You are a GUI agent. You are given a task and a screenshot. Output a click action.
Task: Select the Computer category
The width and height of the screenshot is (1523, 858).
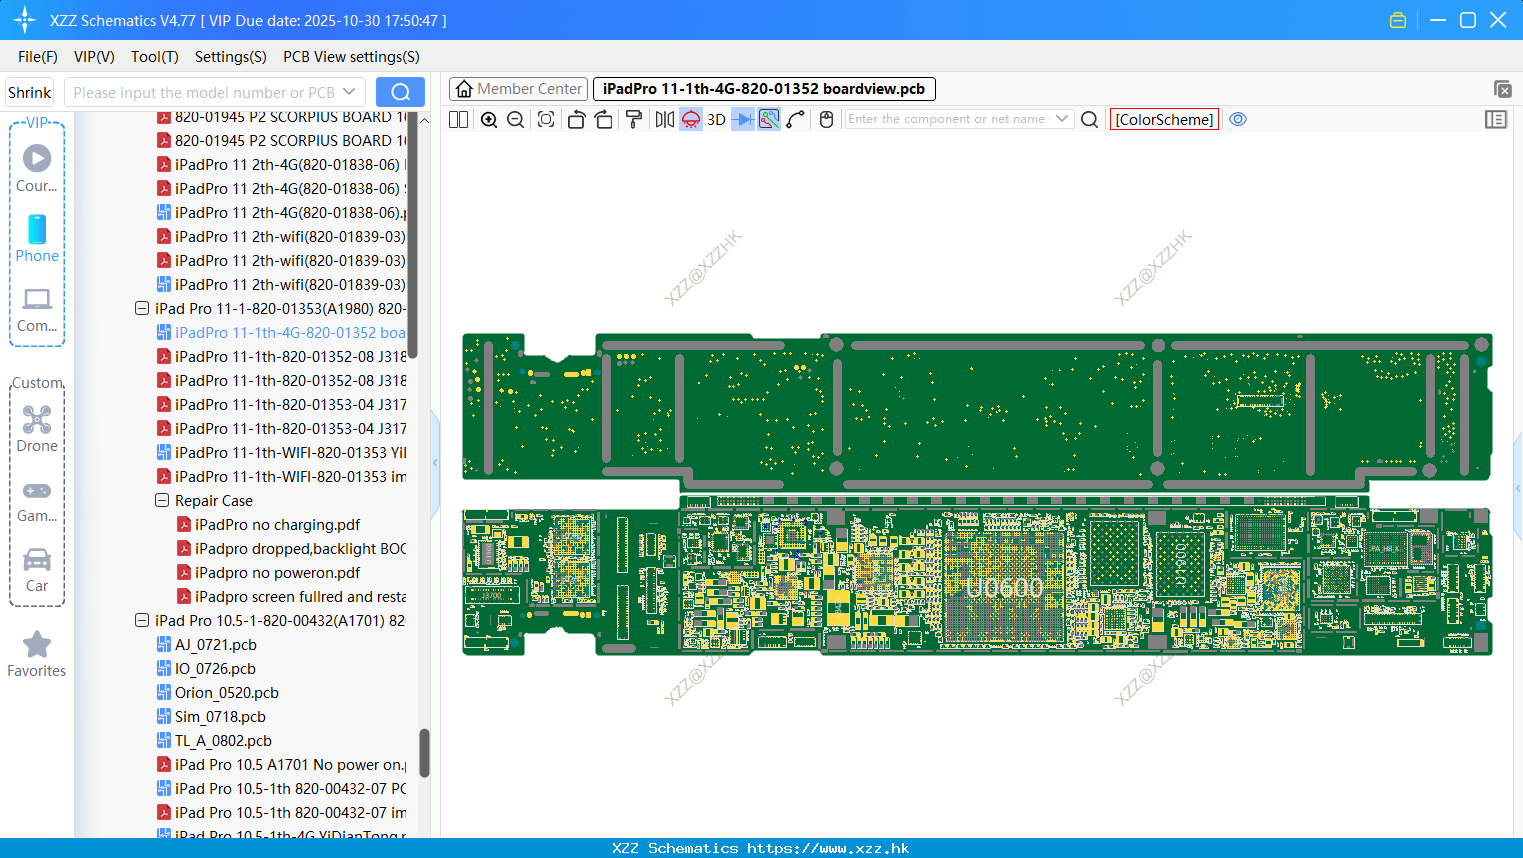[x=37, y=309]
